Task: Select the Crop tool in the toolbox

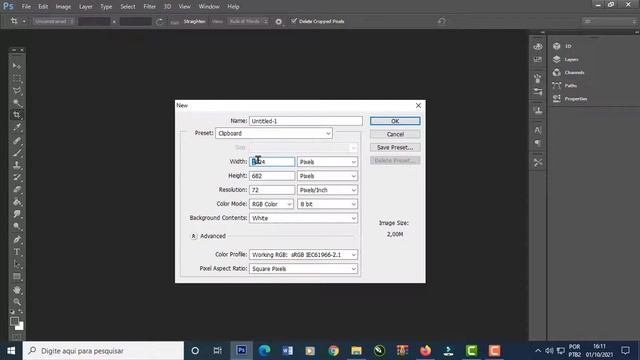Action: pos(17,115)
